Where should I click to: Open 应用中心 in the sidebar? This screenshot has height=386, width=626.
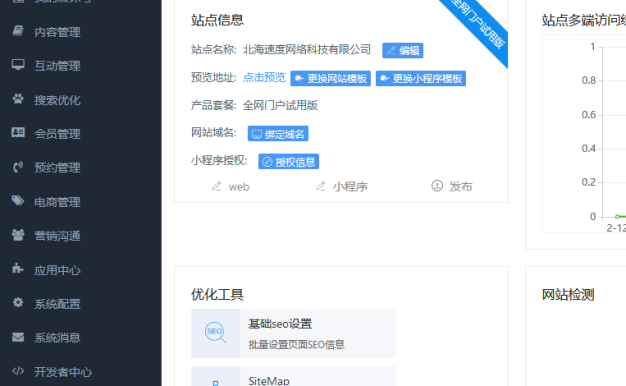57,270
